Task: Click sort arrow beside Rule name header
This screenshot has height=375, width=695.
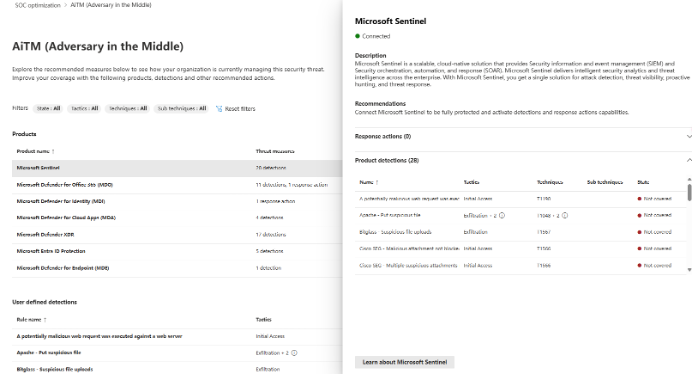Action: [x=45, y=320]
